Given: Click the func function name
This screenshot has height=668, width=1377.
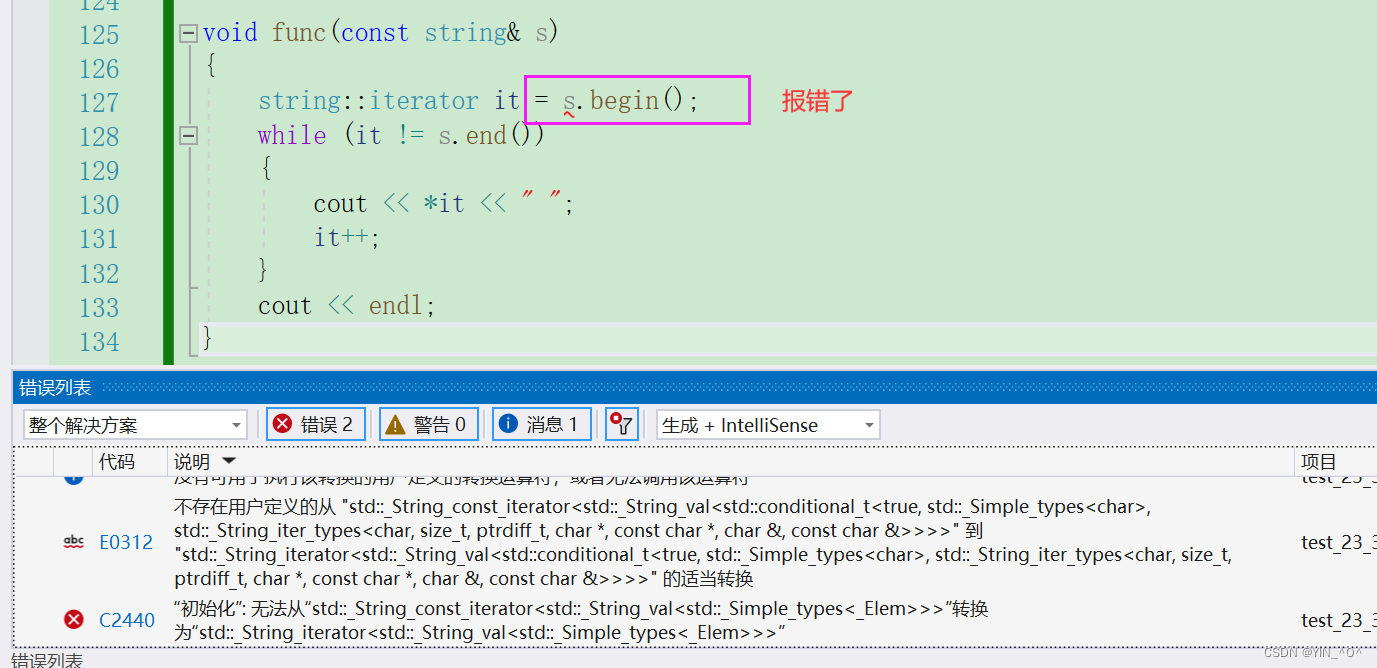Looking at the screenshot, I should coord(299,33).
